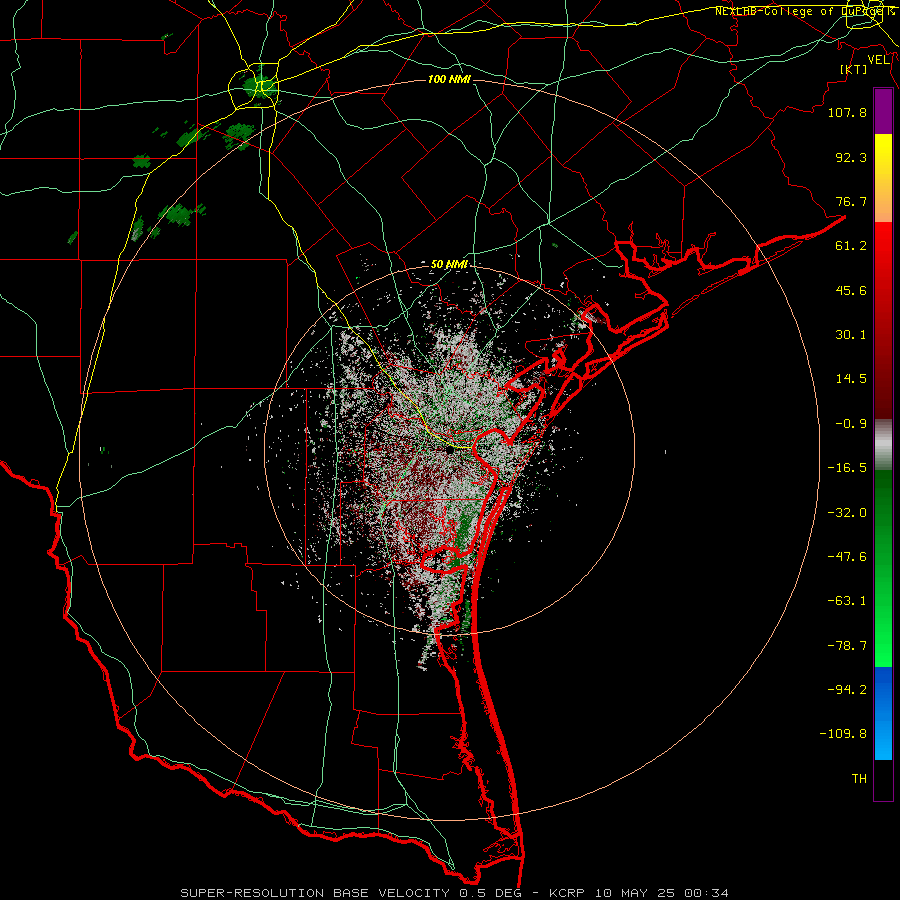Click the -32.0 value on the velocity scale

click(847, 513)
